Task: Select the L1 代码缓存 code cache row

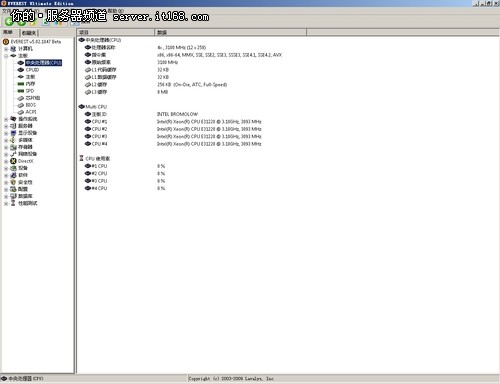Action: click(x=127, y=70)
